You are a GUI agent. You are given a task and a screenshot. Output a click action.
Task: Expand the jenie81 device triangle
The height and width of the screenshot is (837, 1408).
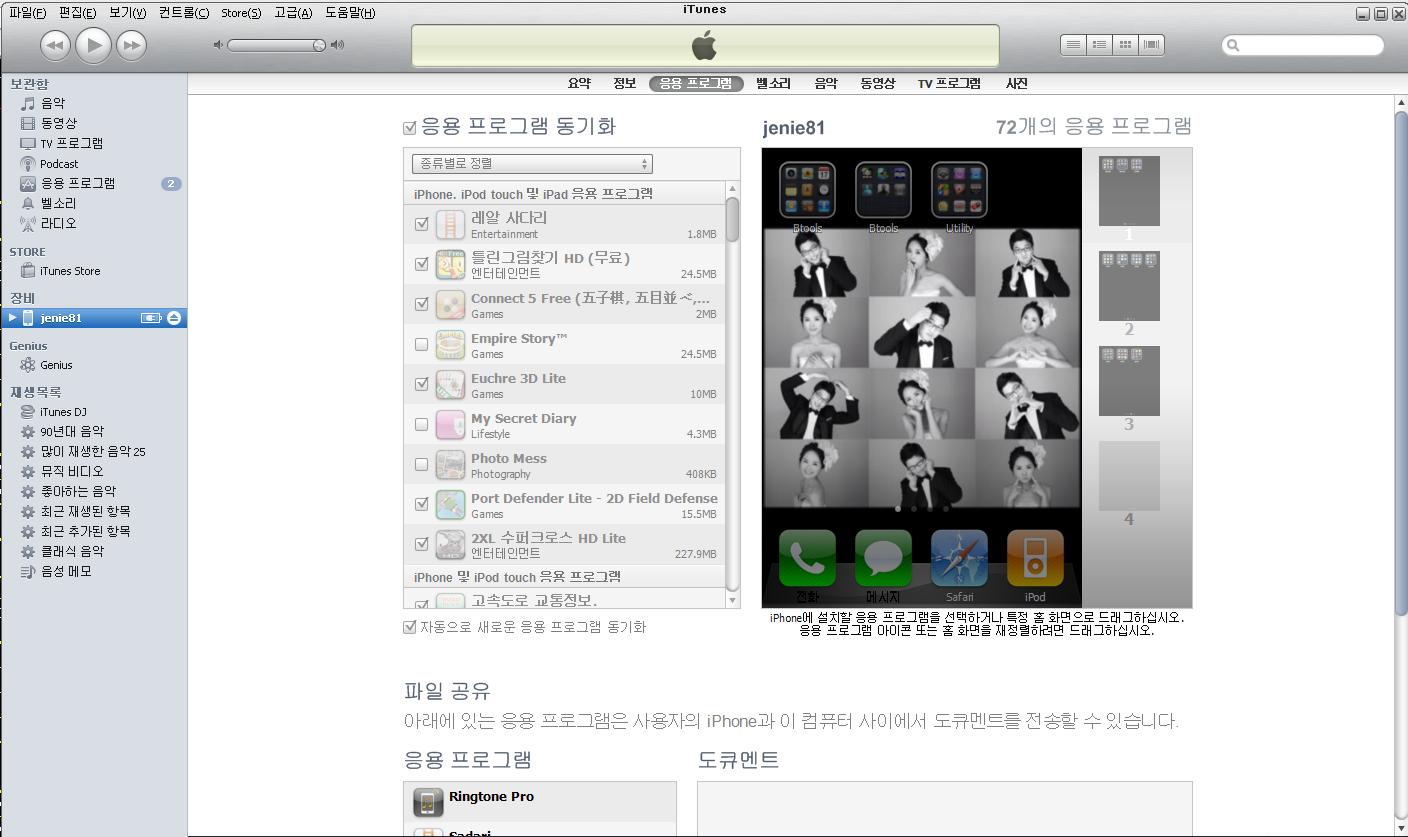[x=12, y=318]
